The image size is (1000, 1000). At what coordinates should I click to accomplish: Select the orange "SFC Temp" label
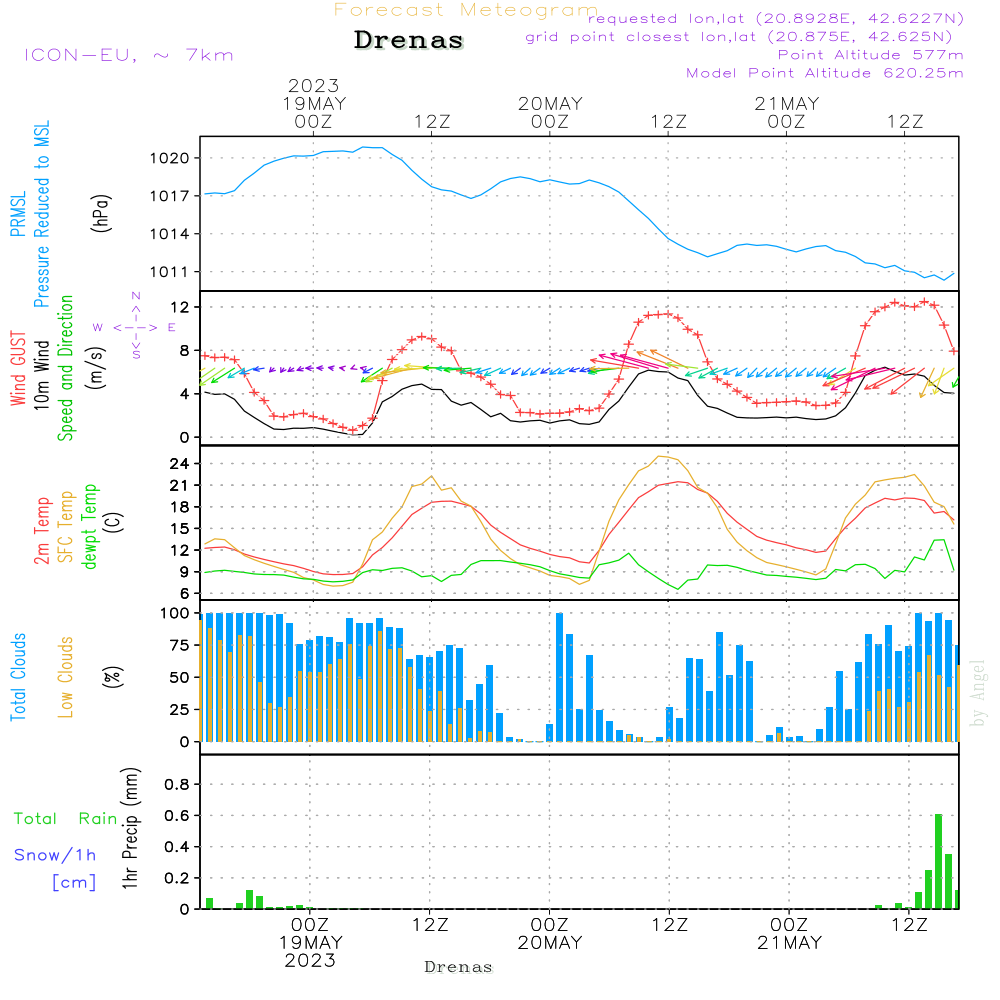pos(66,527)
